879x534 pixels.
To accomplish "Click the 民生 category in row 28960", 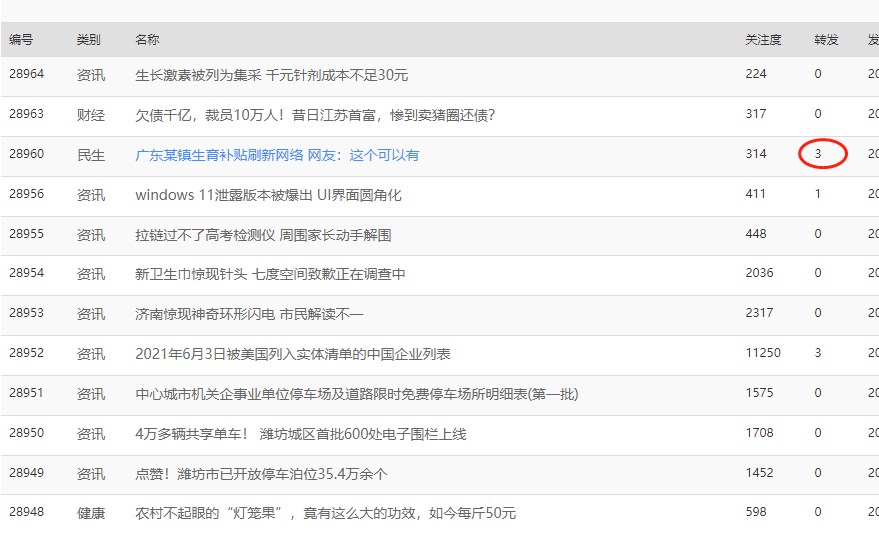I will (x=90, y=155).
